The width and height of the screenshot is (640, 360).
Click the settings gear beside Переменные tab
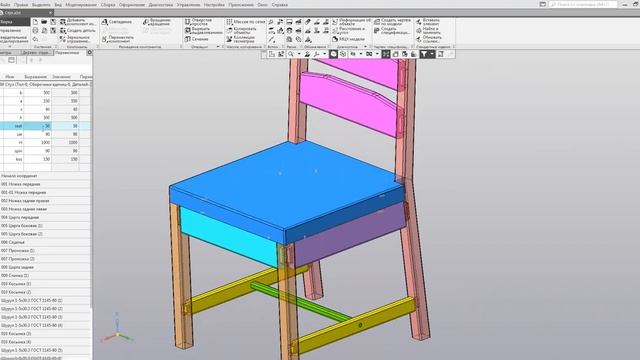pos(89,53)
